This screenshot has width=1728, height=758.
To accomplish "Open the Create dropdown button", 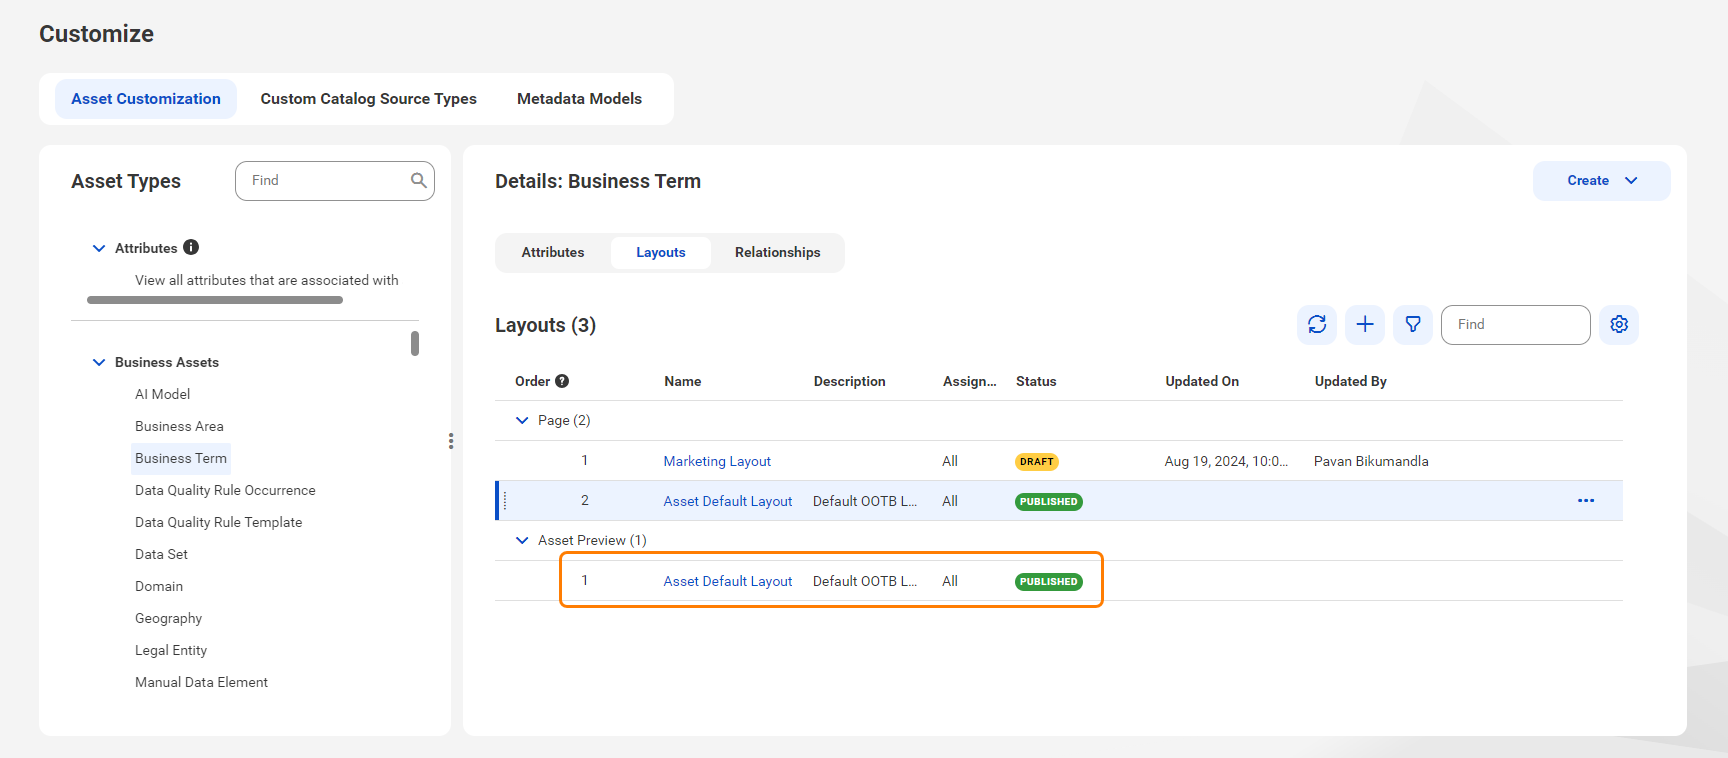I will (x=1601, y=181).
